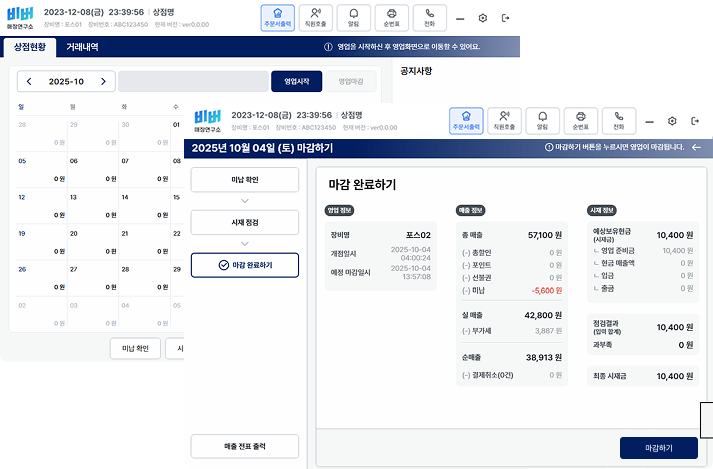Click logout icon in front closing window
Viewport: 713px width, 469px height.
695,121
